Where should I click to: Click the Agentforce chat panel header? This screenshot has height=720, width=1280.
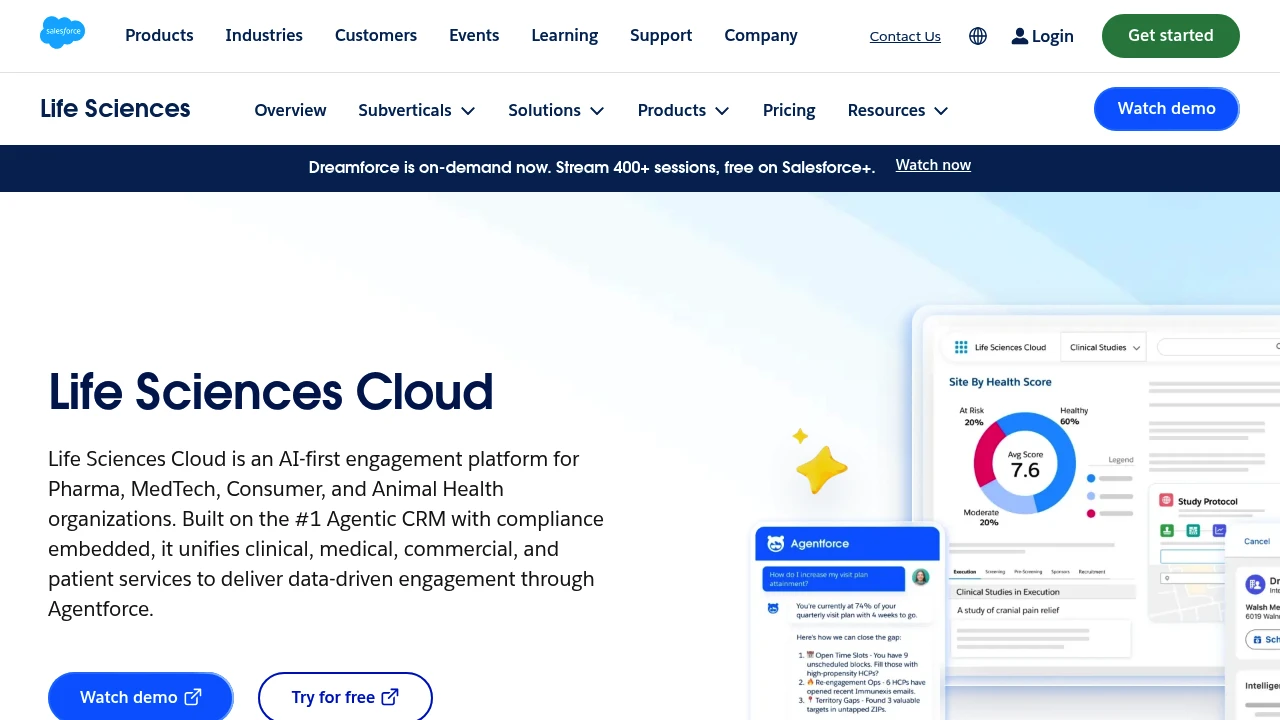848,544
